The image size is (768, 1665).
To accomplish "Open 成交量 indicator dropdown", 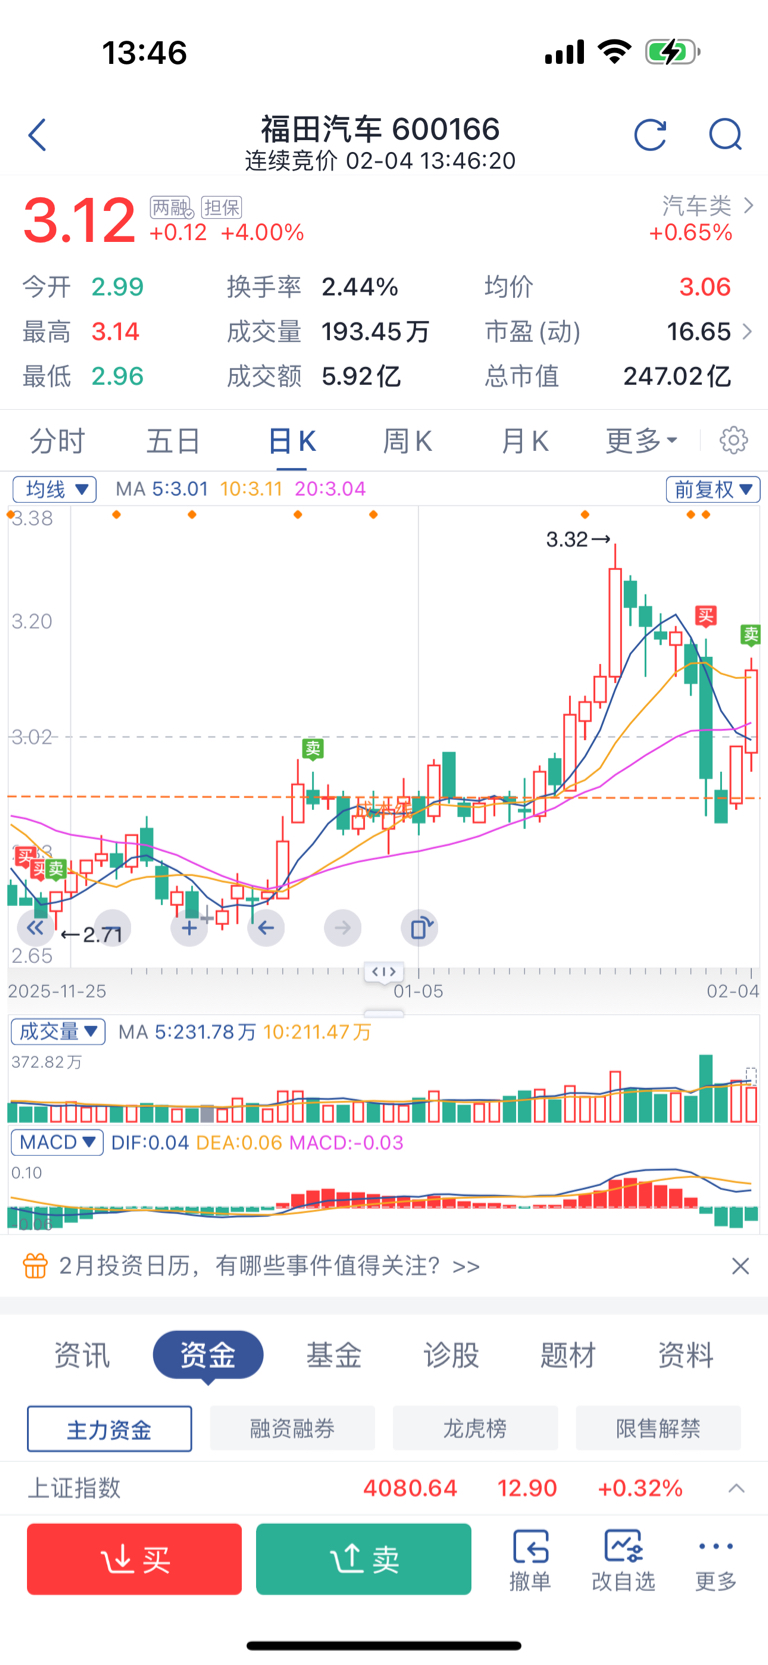I will pos(58,1031).
